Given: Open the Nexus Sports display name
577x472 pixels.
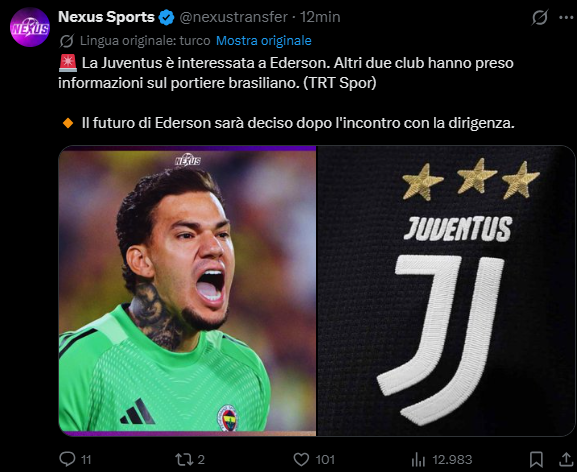Looking at the screenshot, I should [106, 17].
